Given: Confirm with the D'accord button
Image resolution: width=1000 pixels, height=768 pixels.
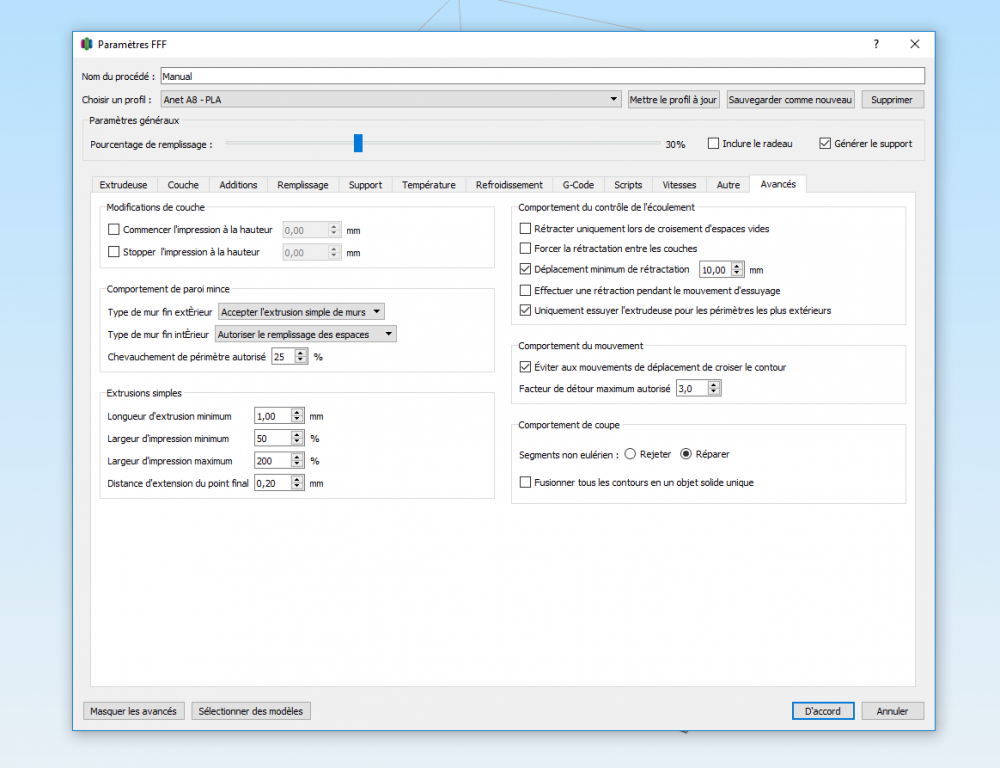Looking at the screenshot, I should point(823,711).
